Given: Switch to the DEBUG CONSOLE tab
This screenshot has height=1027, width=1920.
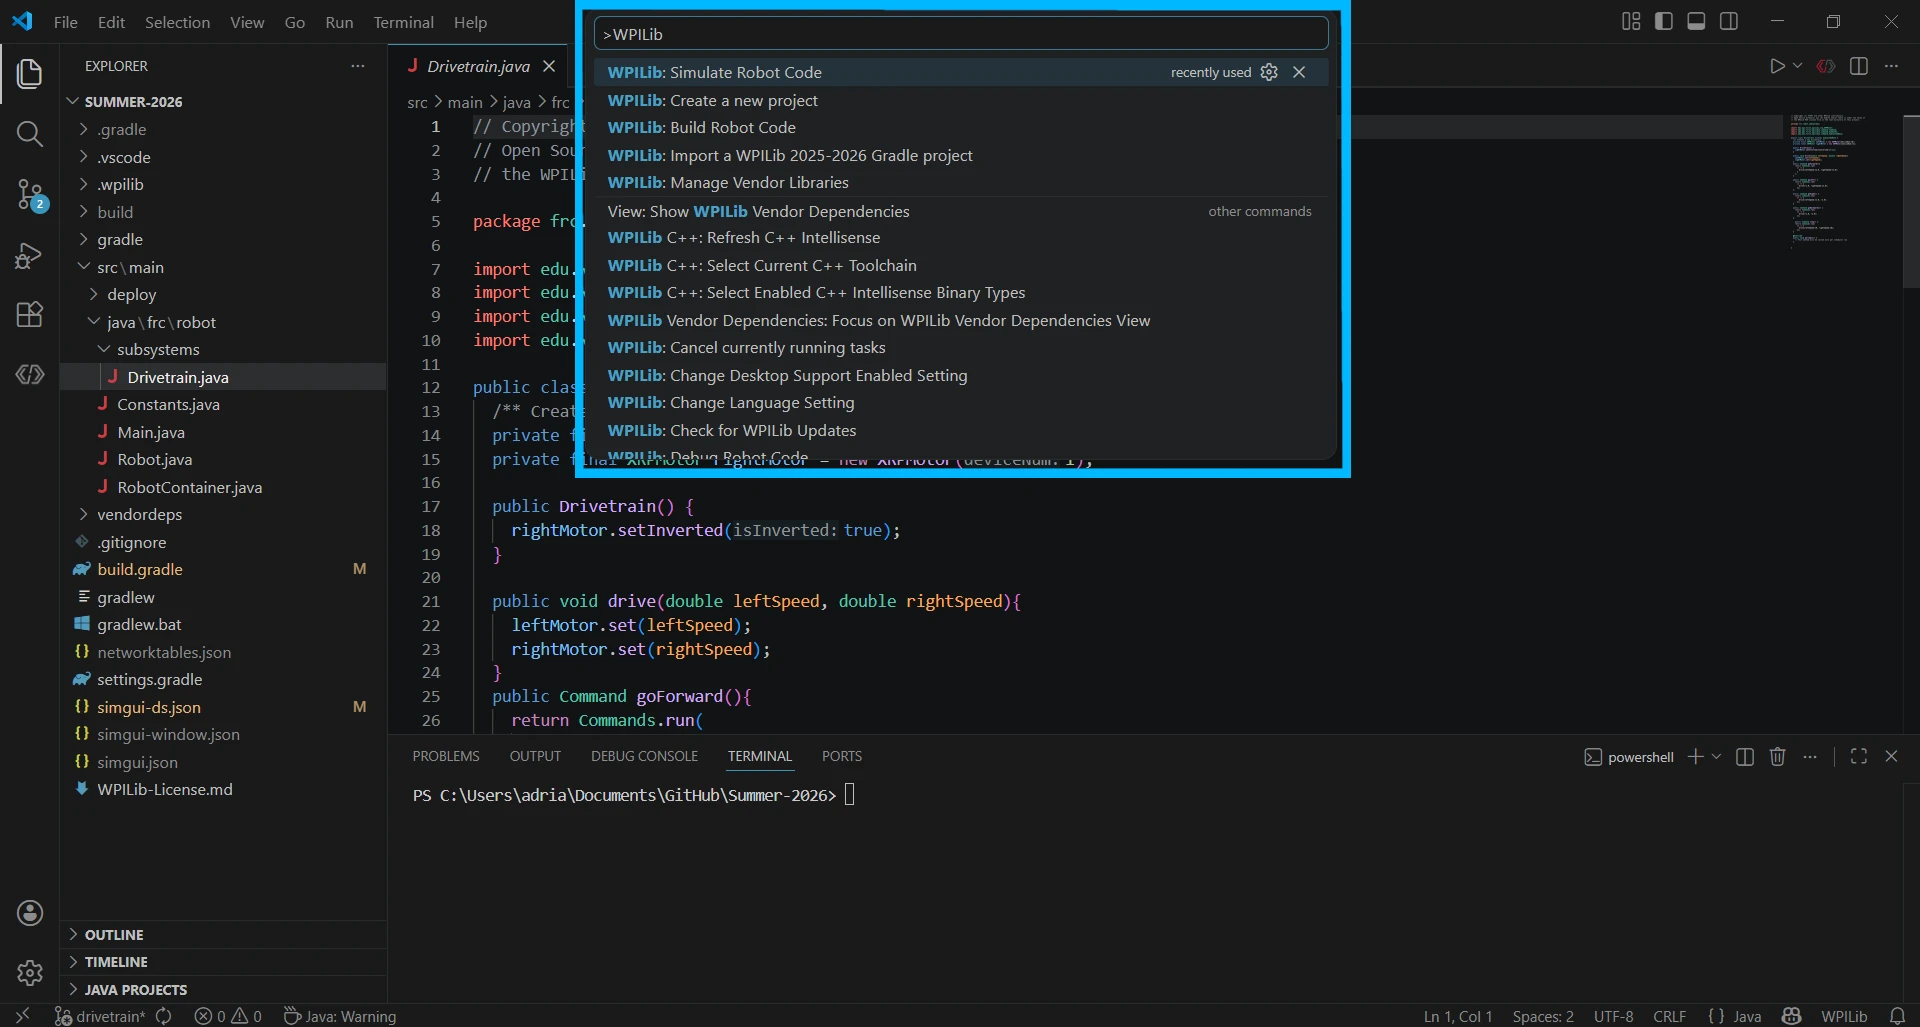Looking at the screenshot, I should (644, 756).
